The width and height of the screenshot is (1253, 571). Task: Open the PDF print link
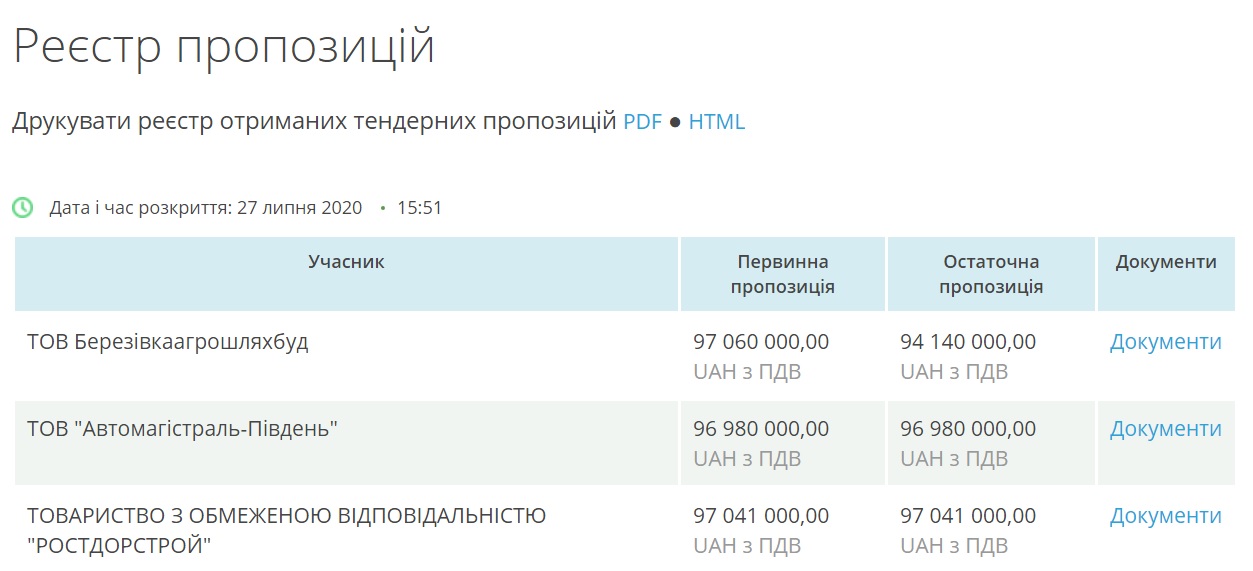click(x=643, y=122)
